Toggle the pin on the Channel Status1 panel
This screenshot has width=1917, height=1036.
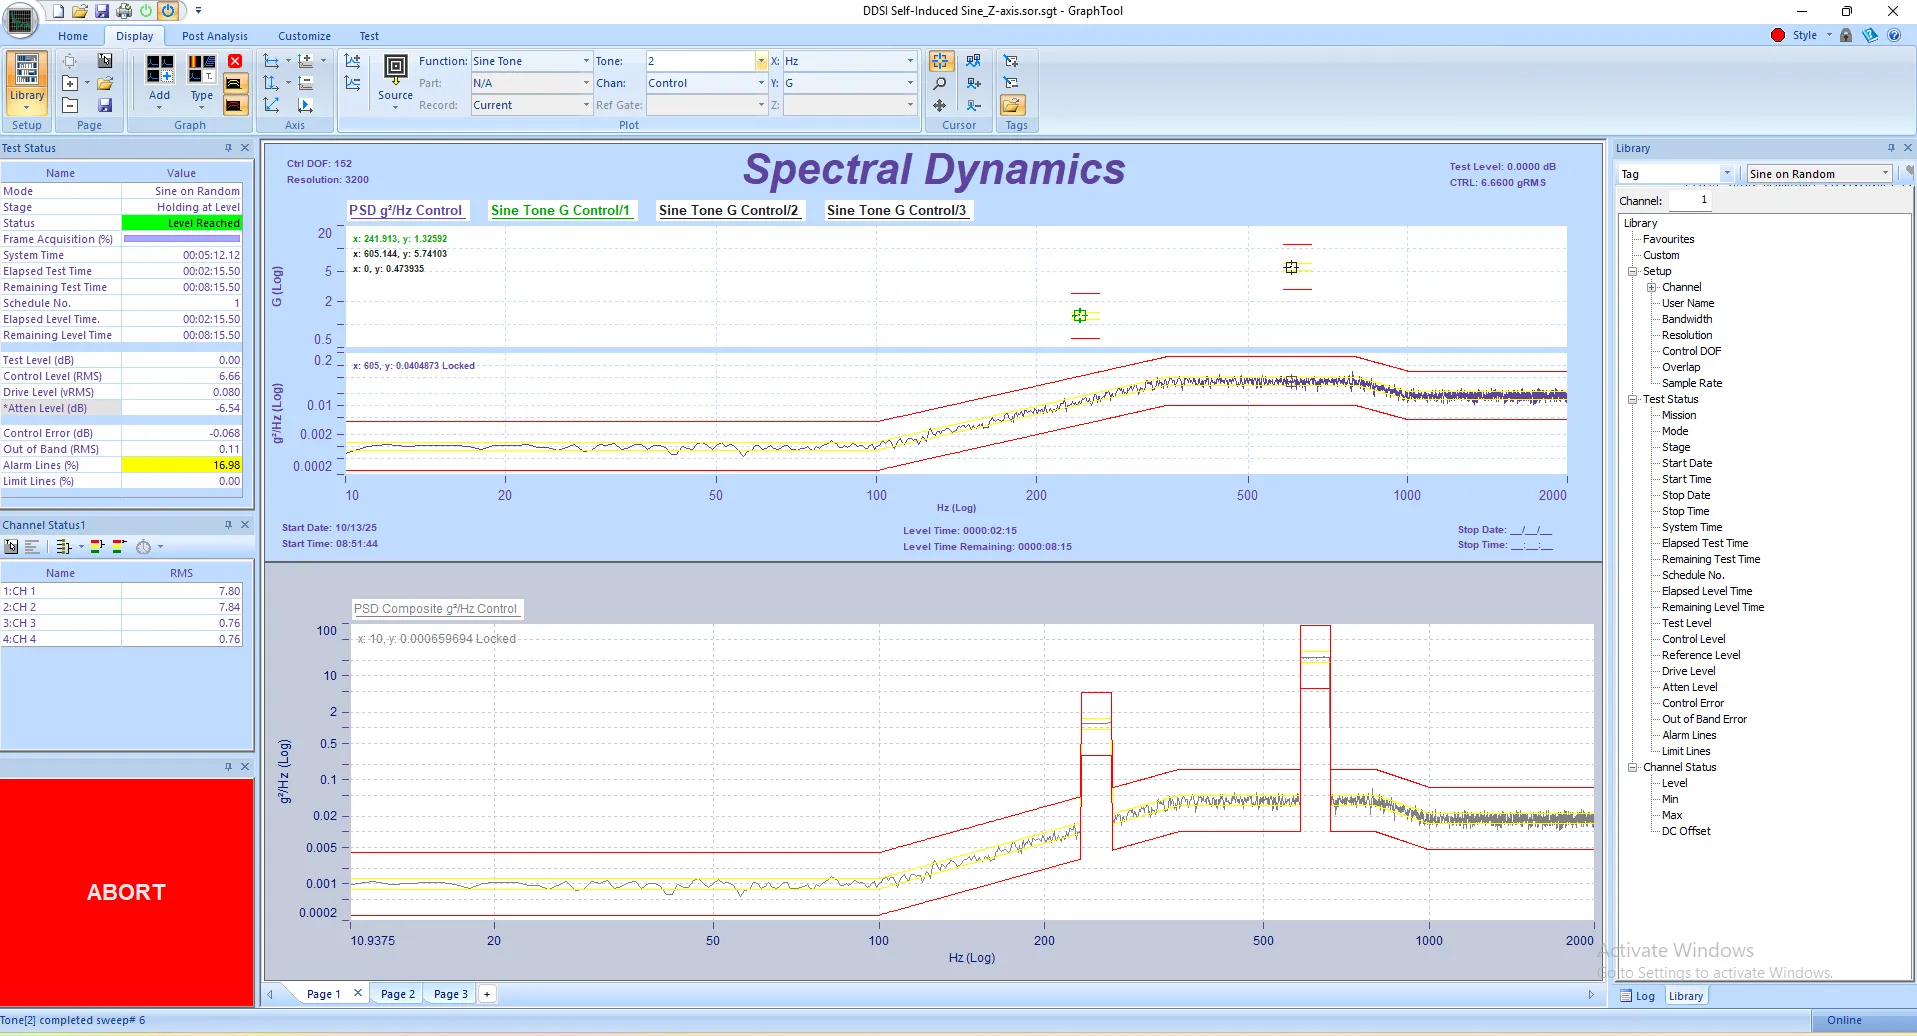point(229,524)
